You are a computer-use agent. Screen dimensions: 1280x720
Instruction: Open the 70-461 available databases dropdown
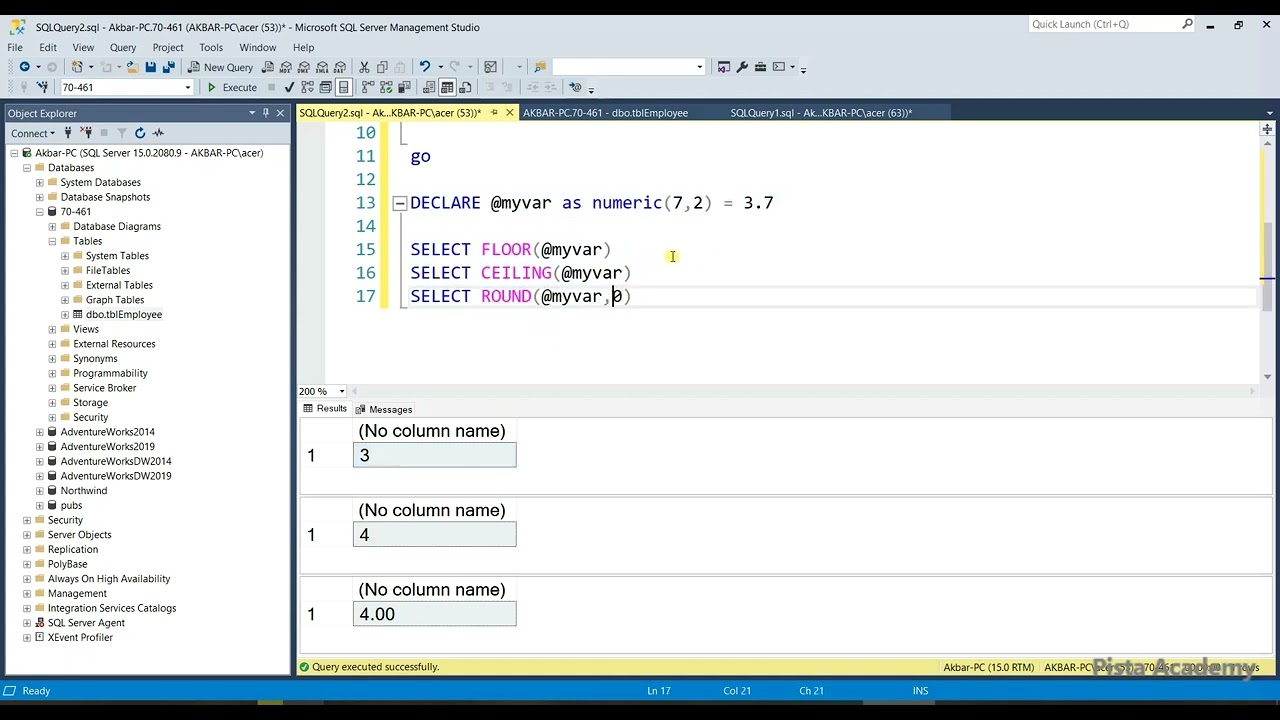[187, 87]
